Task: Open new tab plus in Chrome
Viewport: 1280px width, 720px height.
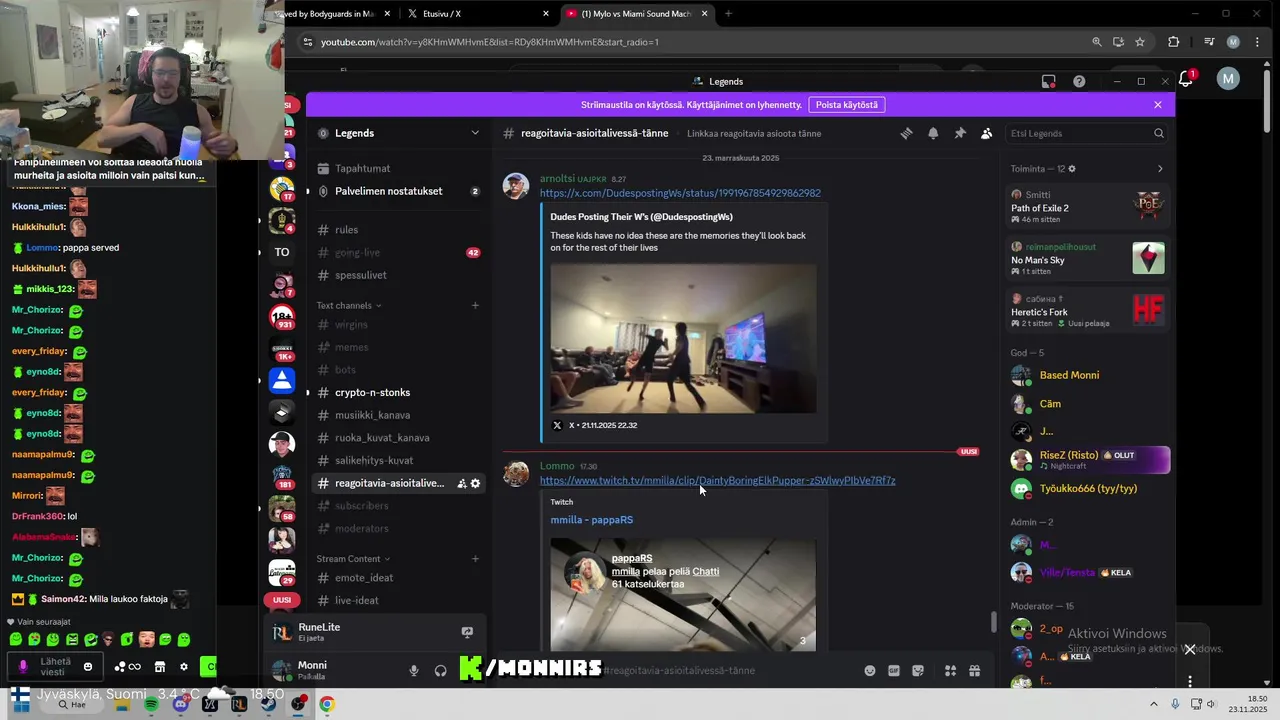Action: click(x=728, y=14)
